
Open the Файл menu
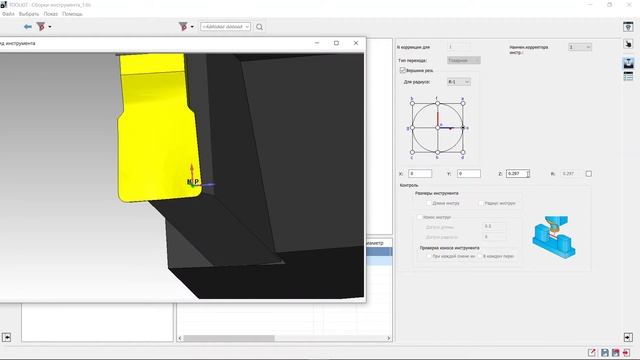(x=8, y=14)
